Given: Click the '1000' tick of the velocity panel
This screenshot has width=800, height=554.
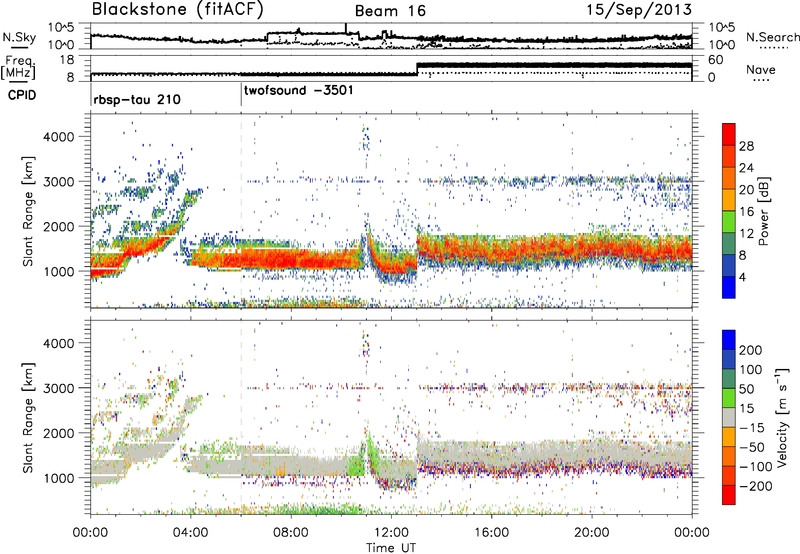Looking at the screenshot, I should coord(58,478).
